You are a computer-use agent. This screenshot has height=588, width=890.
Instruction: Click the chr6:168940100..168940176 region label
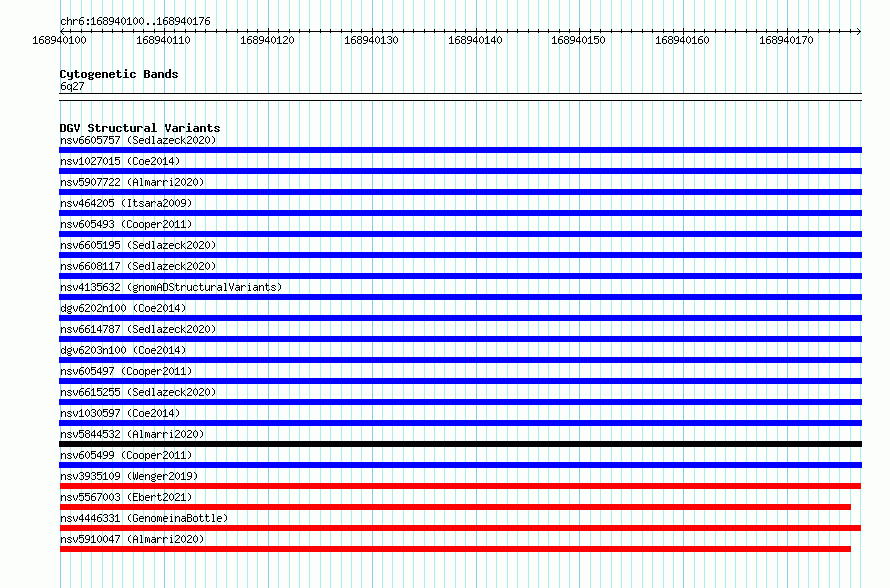click(x=135, y=22)
